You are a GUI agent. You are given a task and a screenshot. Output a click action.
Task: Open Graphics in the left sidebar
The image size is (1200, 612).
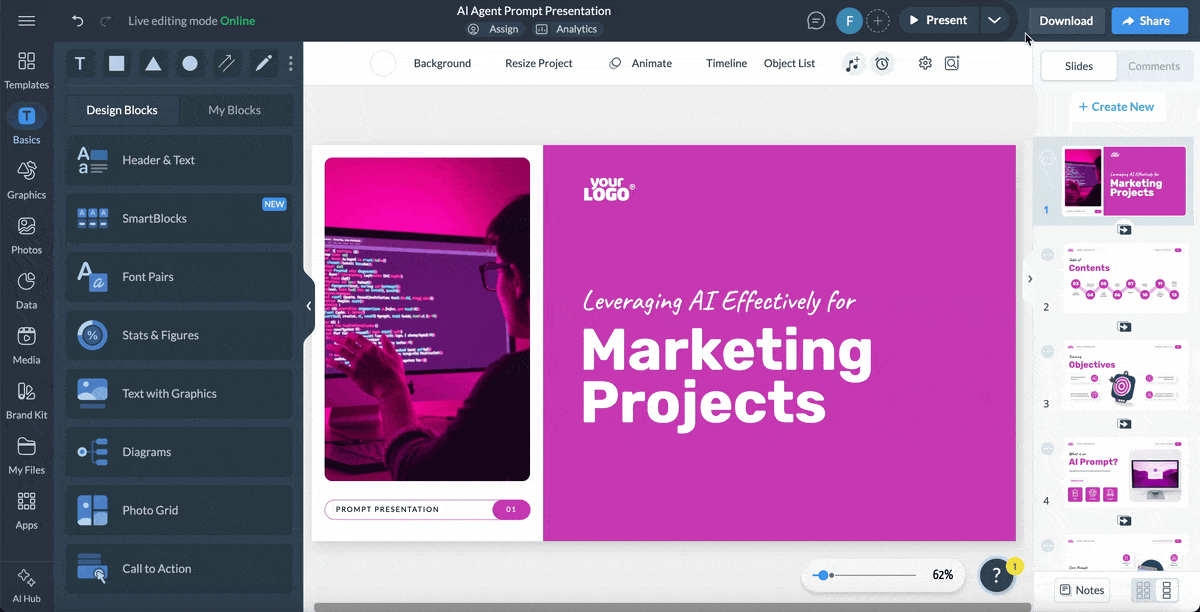[27, 181]
